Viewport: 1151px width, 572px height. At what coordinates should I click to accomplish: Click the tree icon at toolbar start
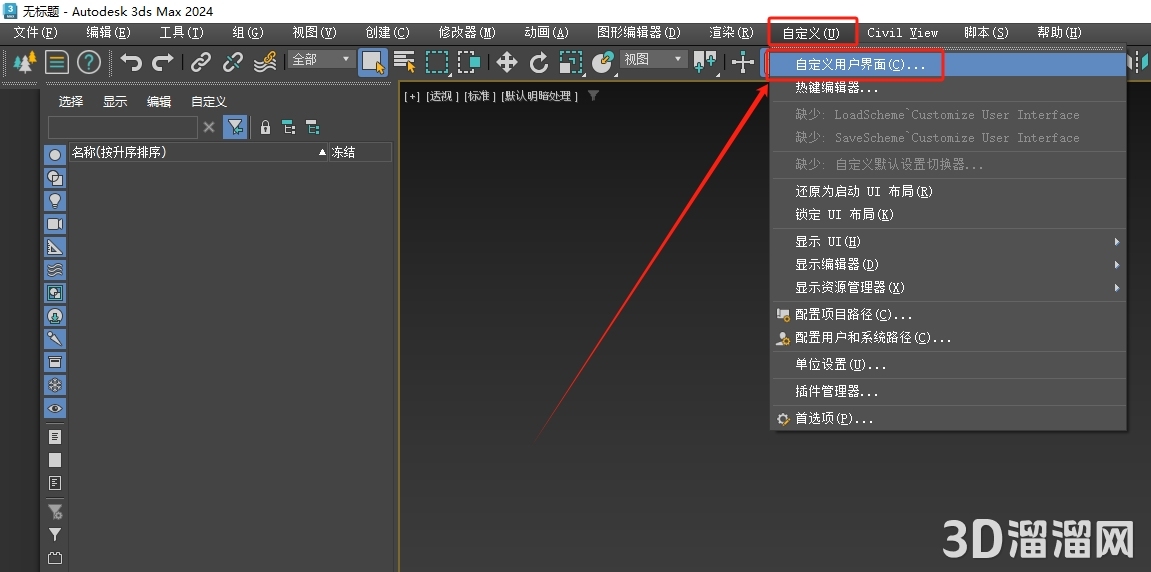(x=25, y=62)
